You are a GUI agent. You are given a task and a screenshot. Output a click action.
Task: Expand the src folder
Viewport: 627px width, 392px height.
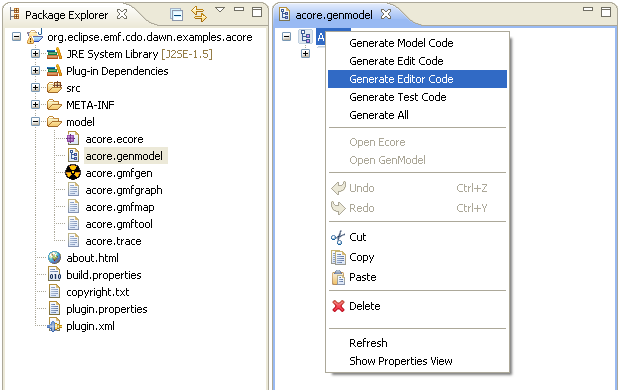coord(36,88)
